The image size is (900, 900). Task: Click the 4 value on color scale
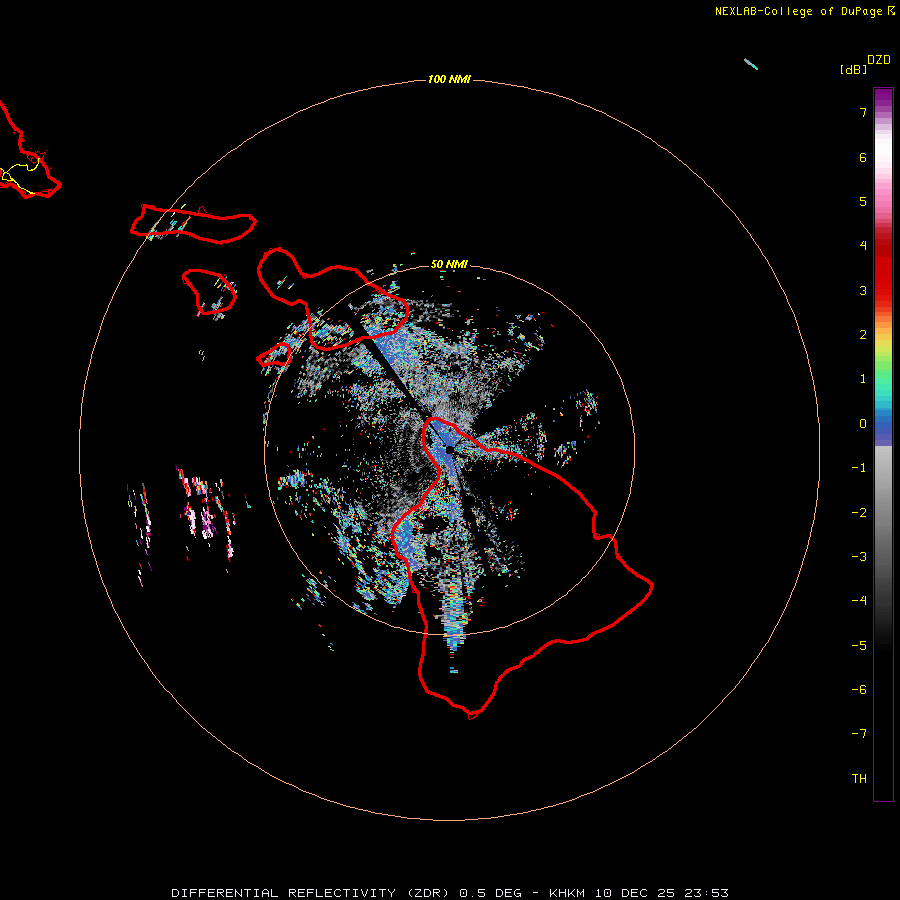pyautogui.click(x=863, y=246)
